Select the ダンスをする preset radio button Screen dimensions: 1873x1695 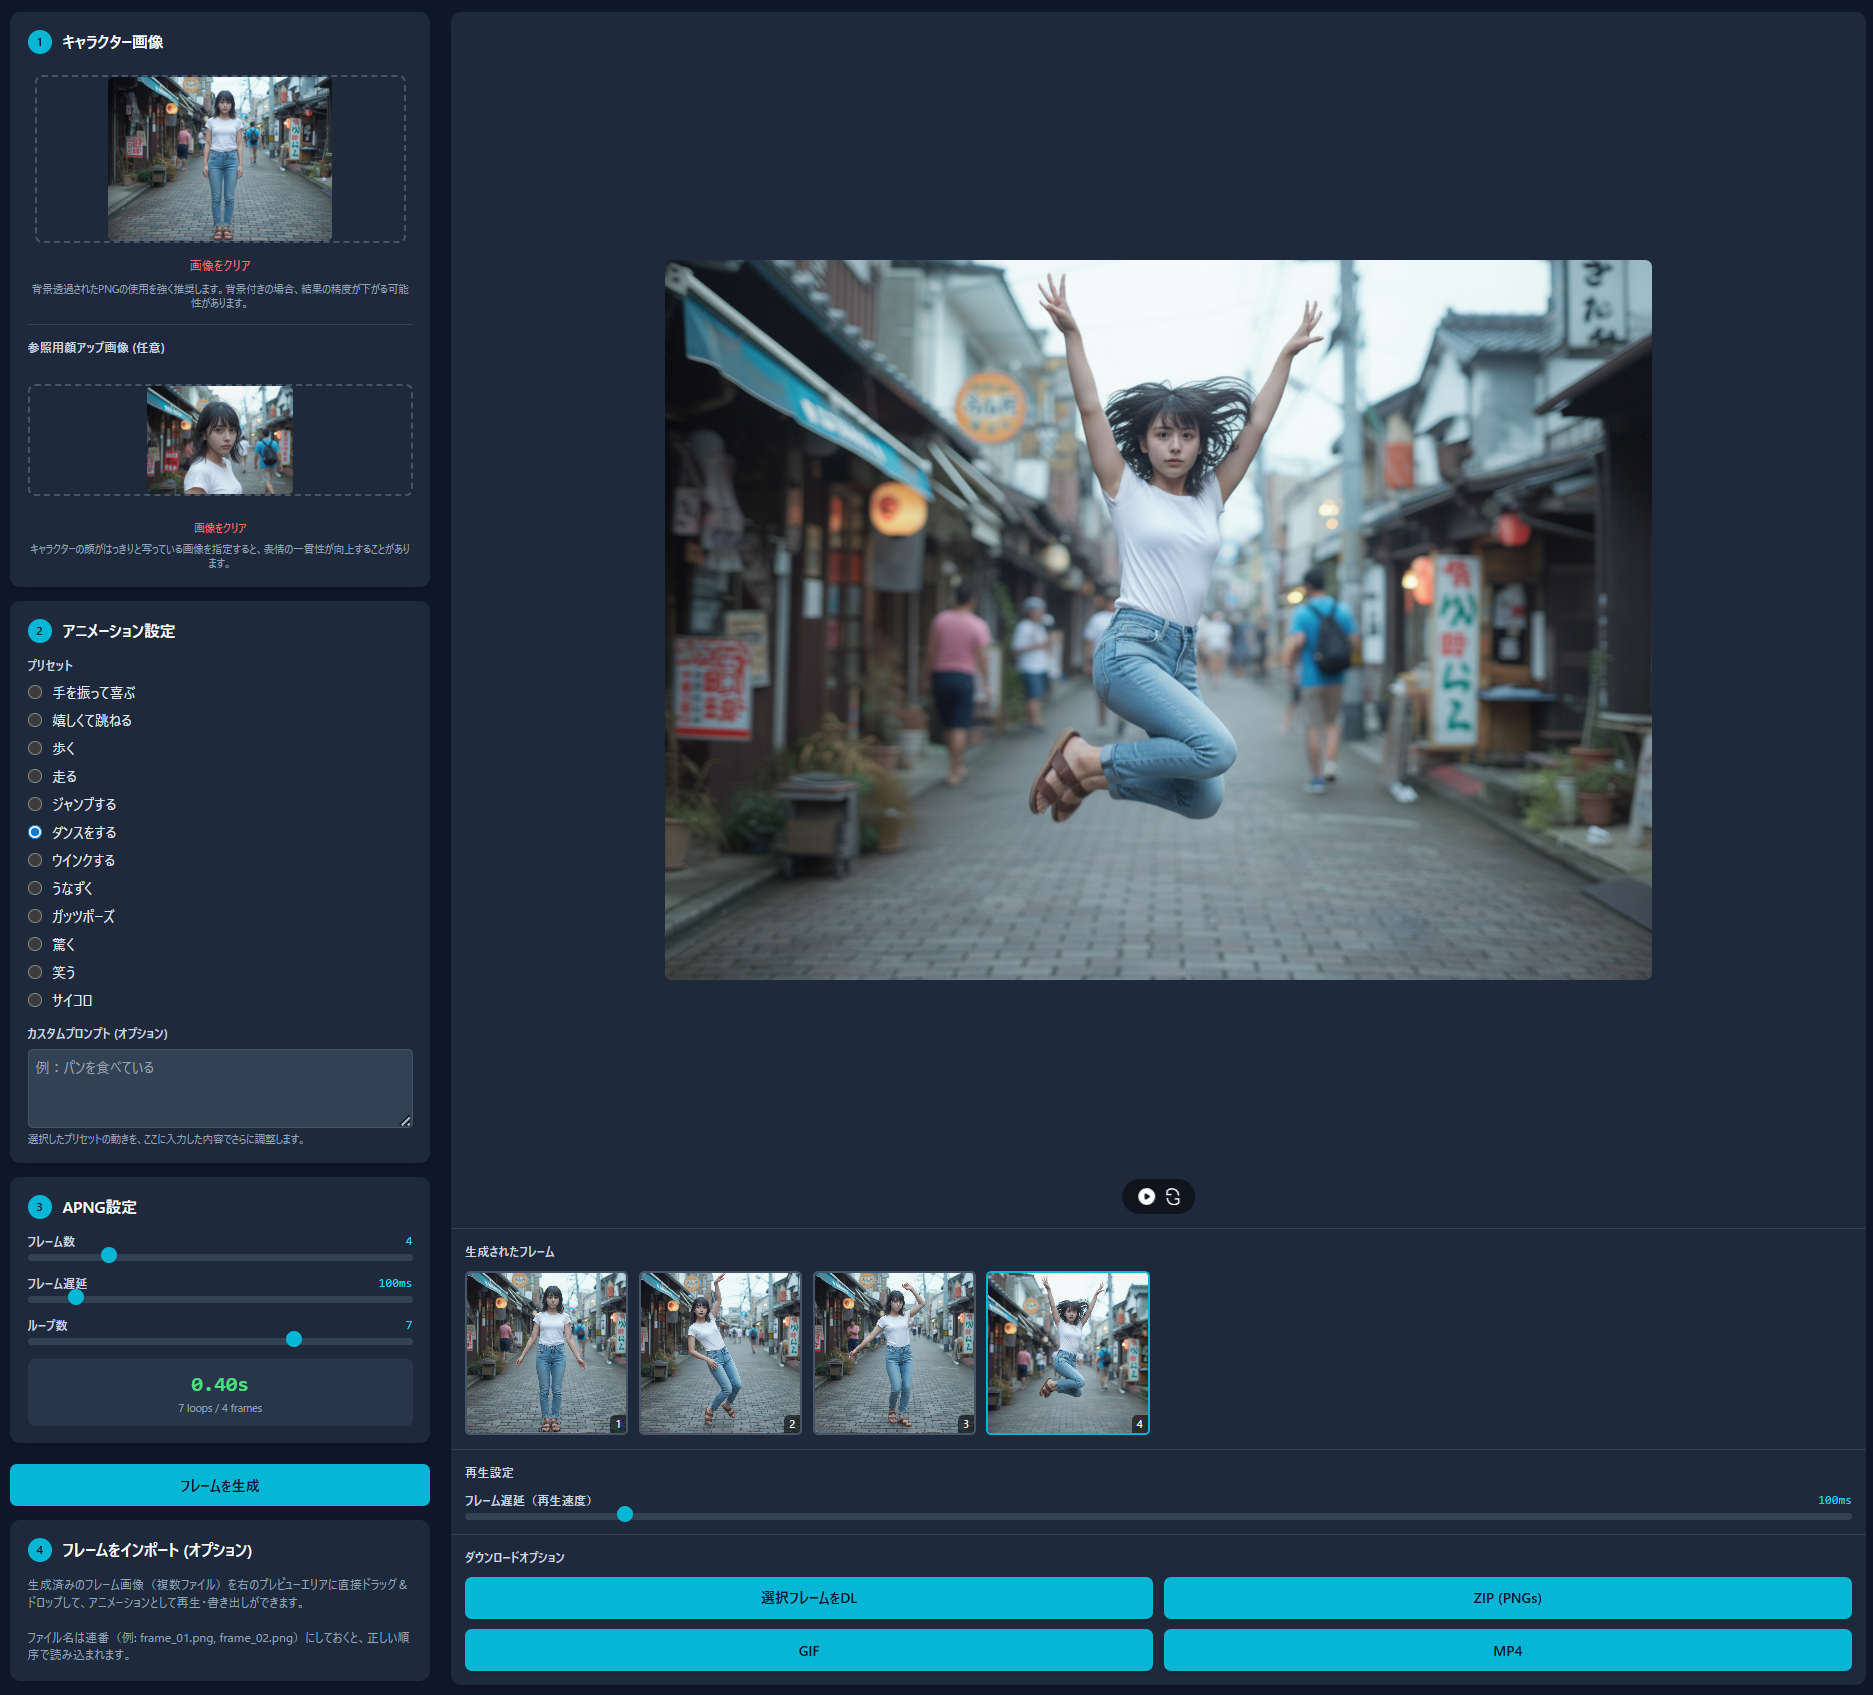pos(35,832)
